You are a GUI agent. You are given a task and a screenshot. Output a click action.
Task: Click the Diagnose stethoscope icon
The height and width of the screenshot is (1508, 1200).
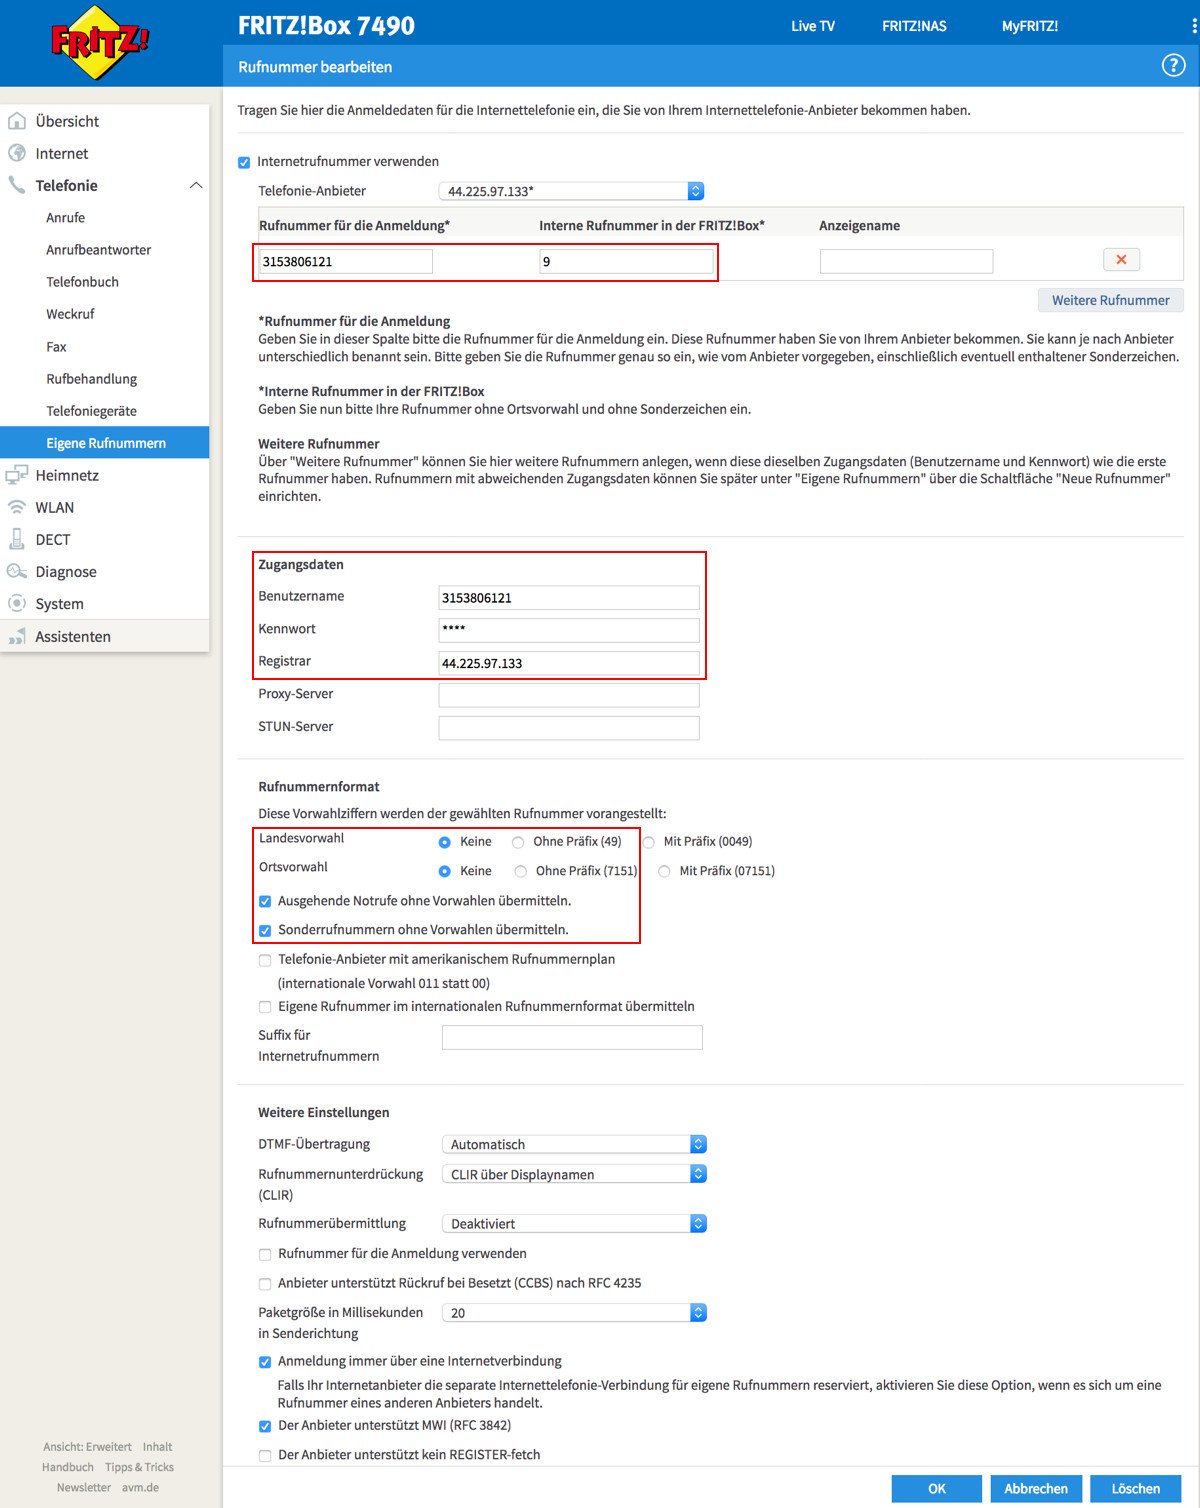(17, 571)
